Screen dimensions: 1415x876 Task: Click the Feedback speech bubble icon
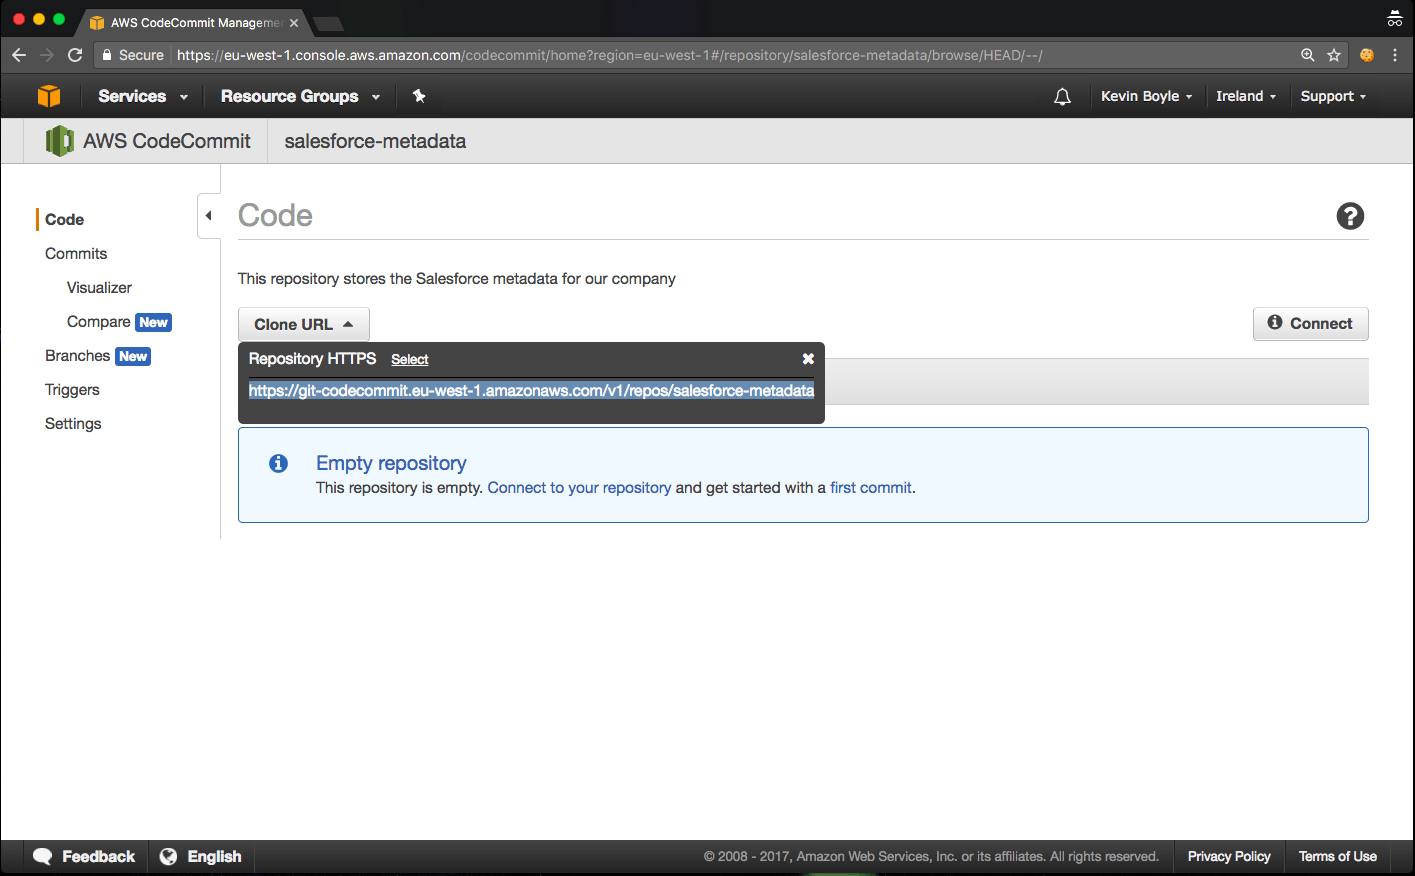click(x=43, y=856)
